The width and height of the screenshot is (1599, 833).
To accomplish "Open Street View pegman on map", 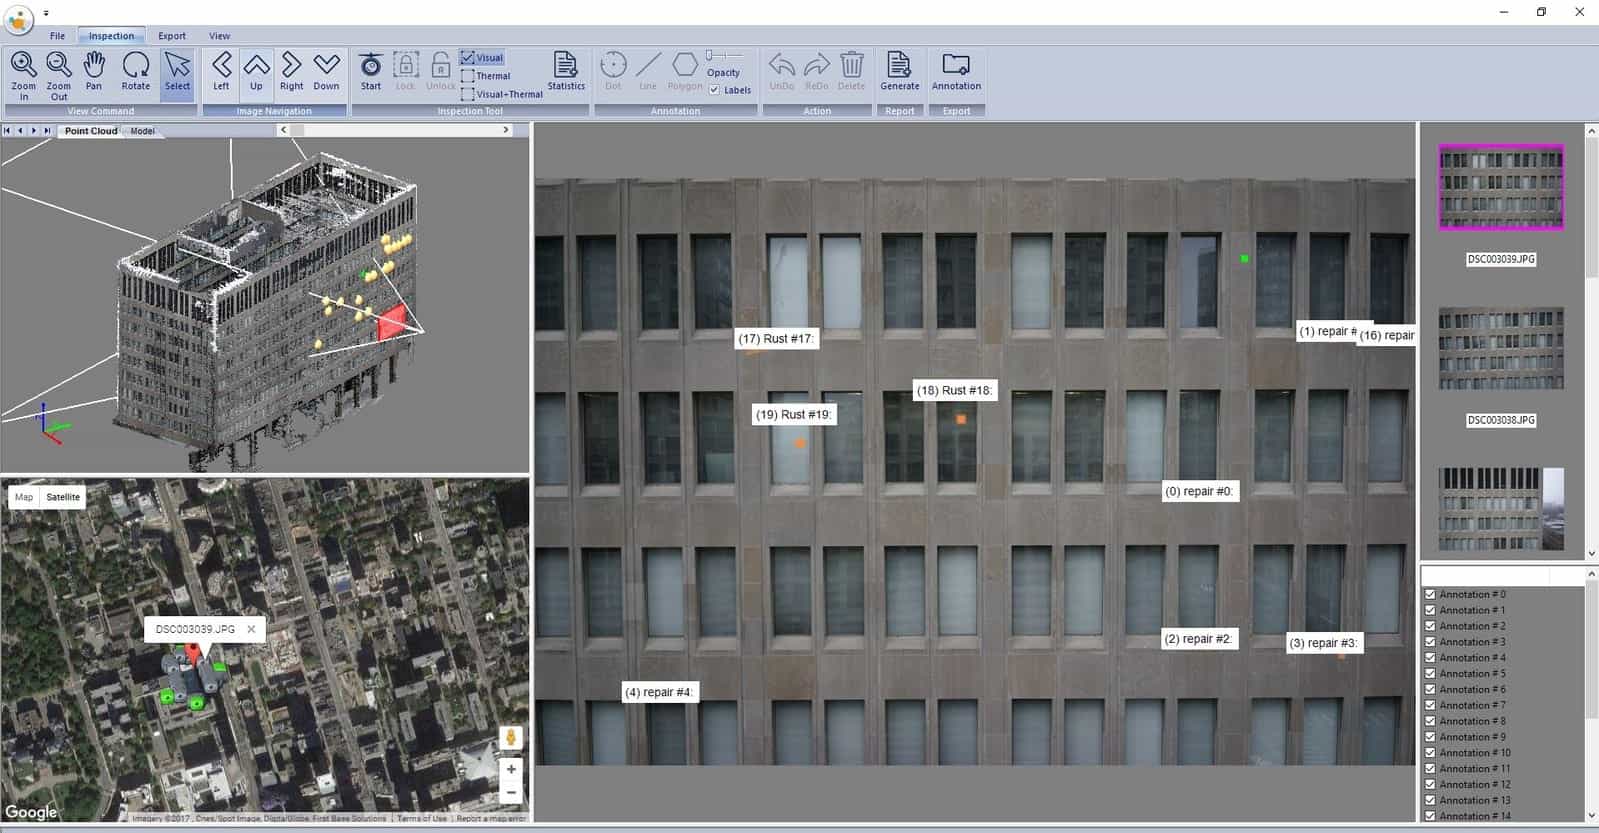I will click(511, 738).
